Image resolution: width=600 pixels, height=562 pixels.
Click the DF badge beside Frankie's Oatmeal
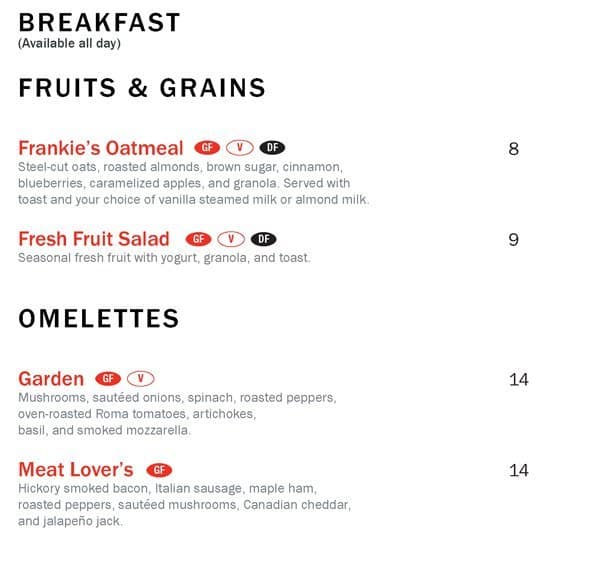tap(272, 148)
